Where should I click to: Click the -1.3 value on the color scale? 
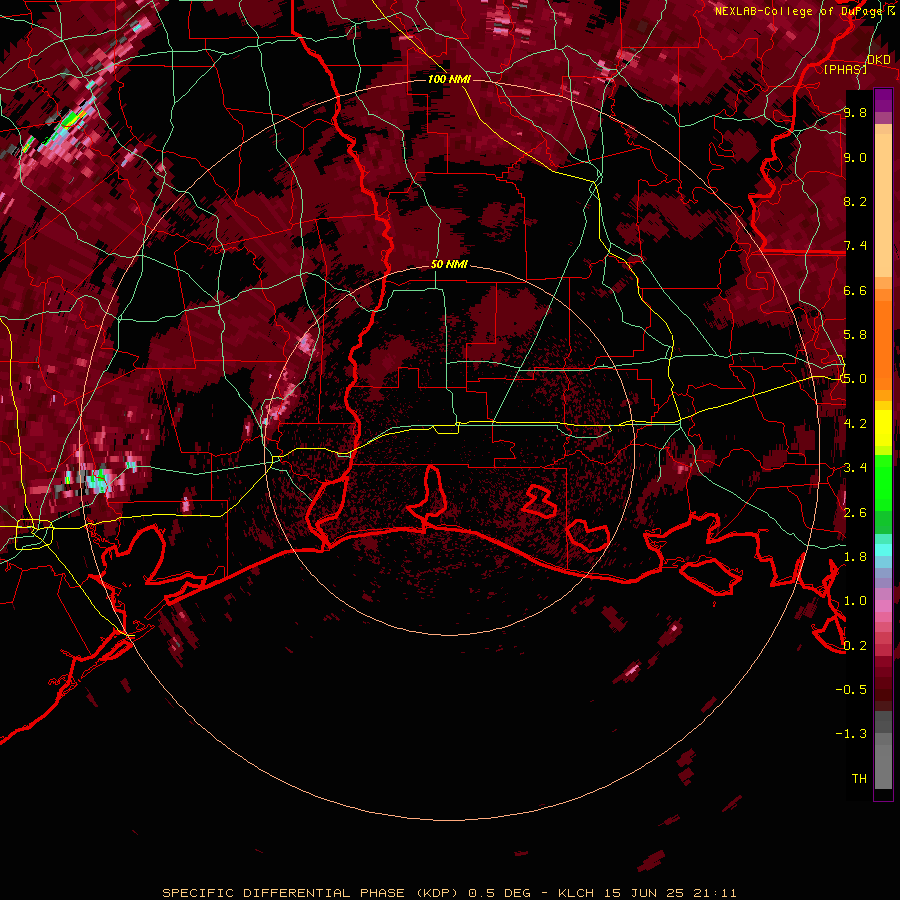point(851,734)
